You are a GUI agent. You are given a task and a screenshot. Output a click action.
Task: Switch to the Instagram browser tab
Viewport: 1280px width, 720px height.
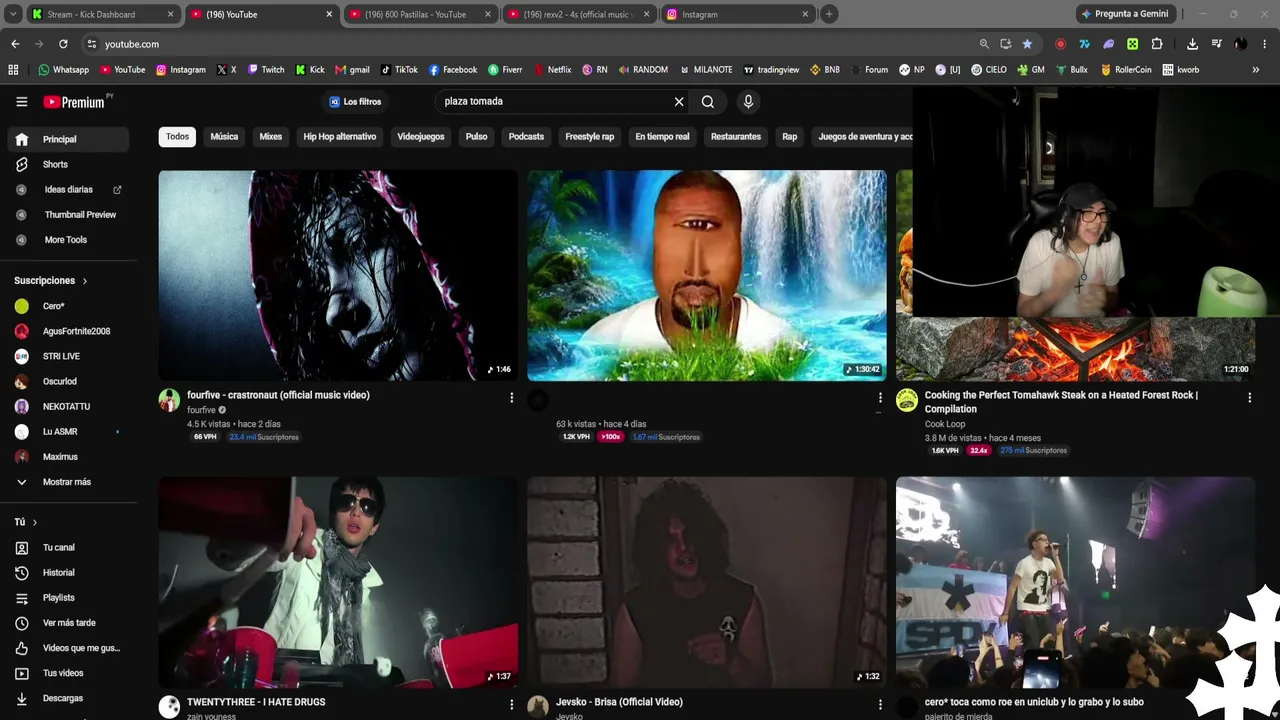click(x=738, y=14)
